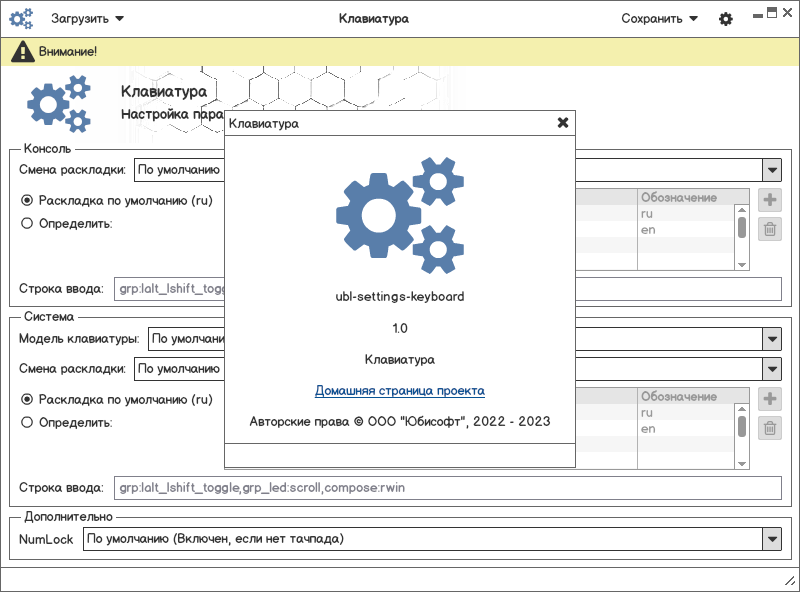Select Определить radio button in Консоль
Image resolution: width=800 pixels, height=592 pixels.
(x=28, y=223)
